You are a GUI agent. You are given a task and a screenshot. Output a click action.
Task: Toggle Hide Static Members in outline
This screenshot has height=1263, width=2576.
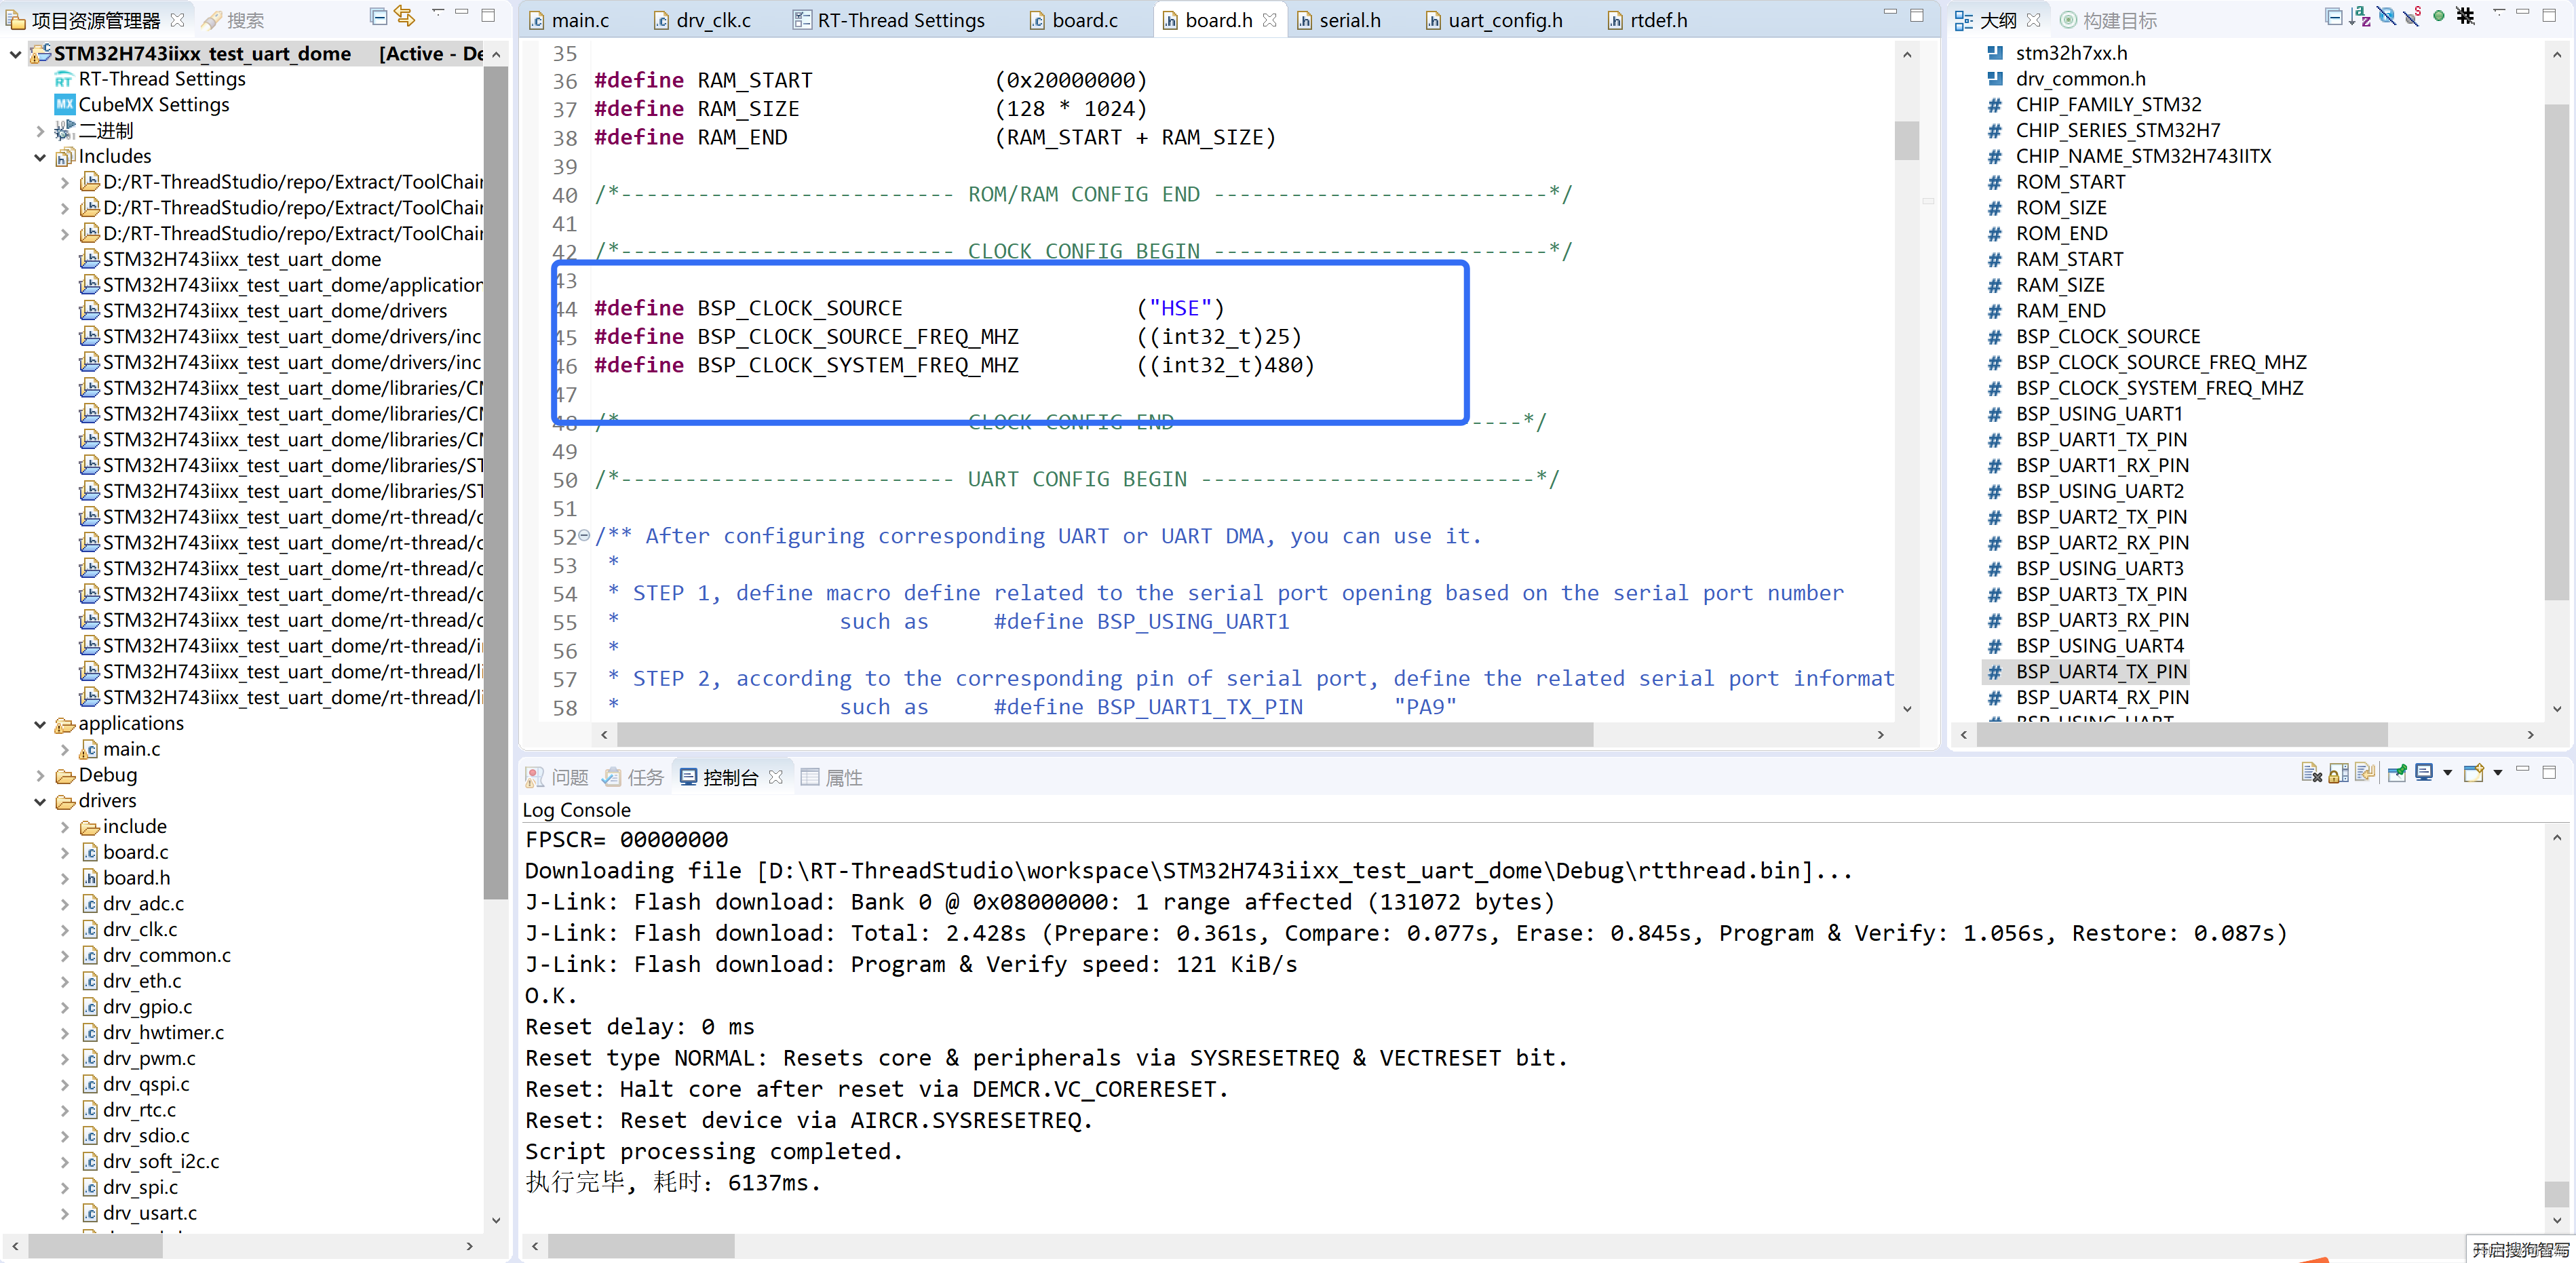(2412, 17)
